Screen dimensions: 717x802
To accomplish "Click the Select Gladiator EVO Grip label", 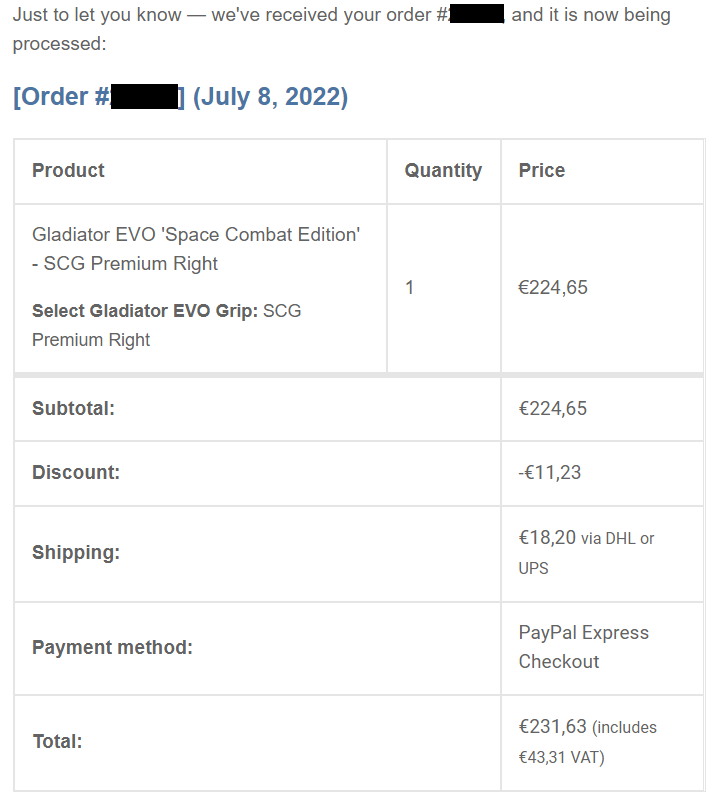I will 145,311.
